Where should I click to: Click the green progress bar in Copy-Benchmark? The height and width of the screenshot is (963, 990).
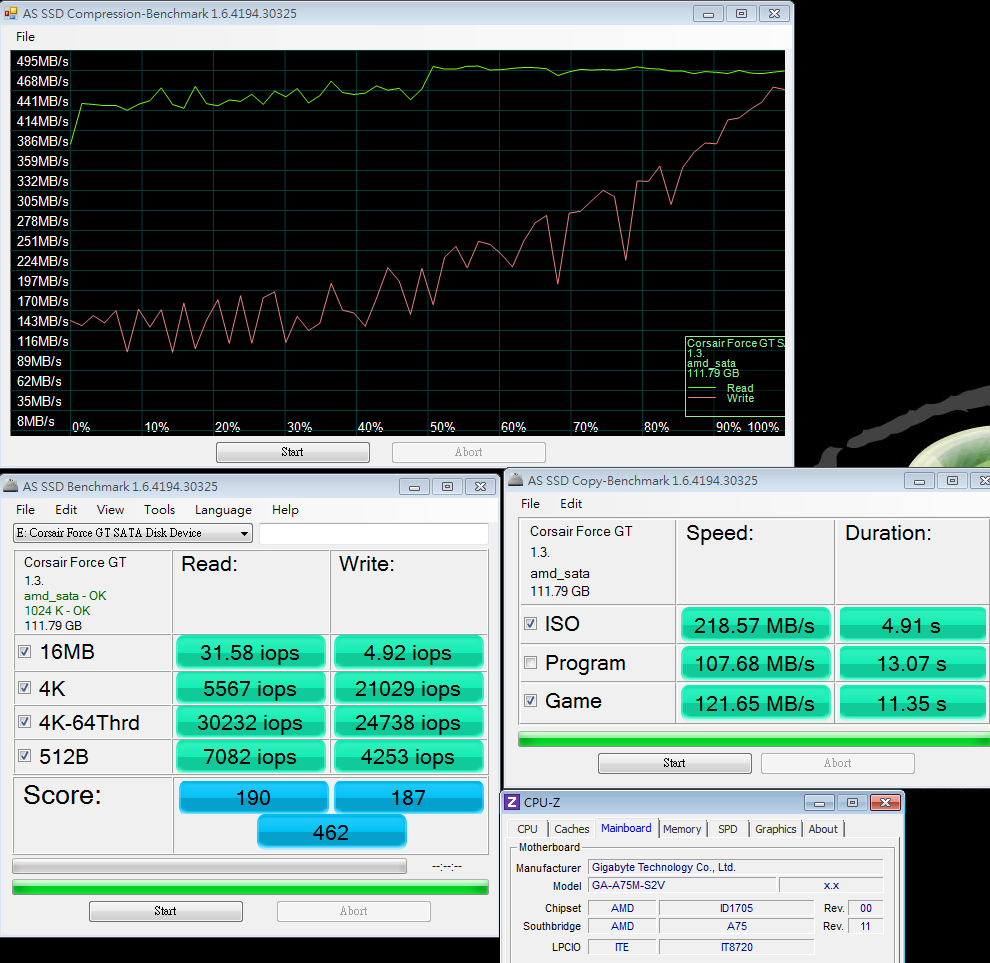[754, 739]
